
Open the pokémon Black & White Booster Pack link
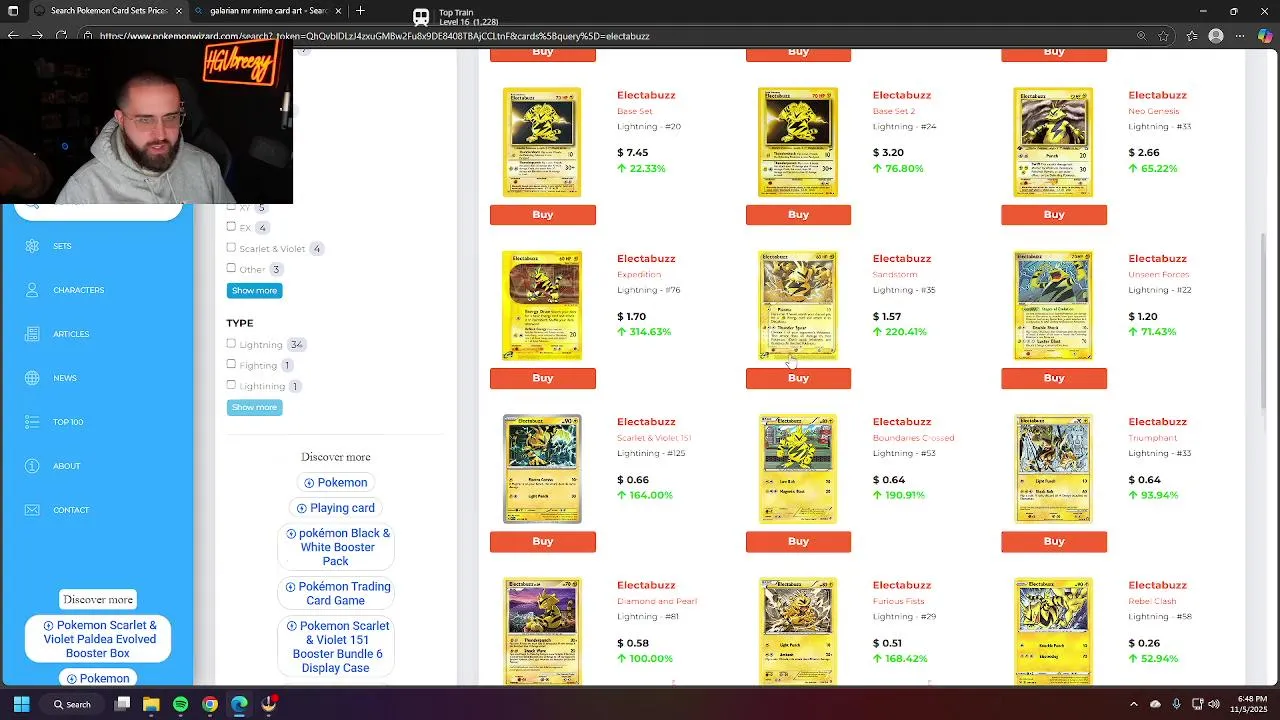[x=336, y=547]
